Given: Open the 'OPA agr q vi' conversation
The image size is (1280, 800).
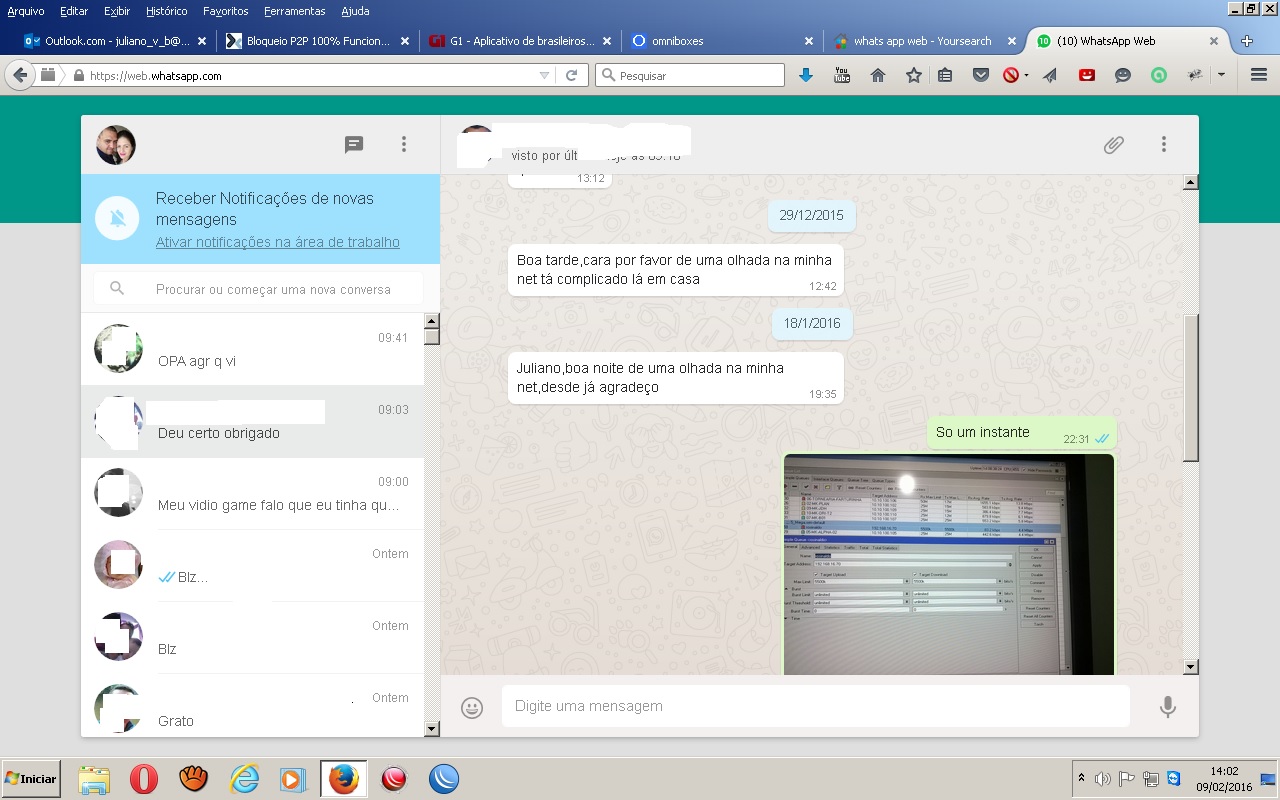Looking at the screenshot, I should 252,349.
